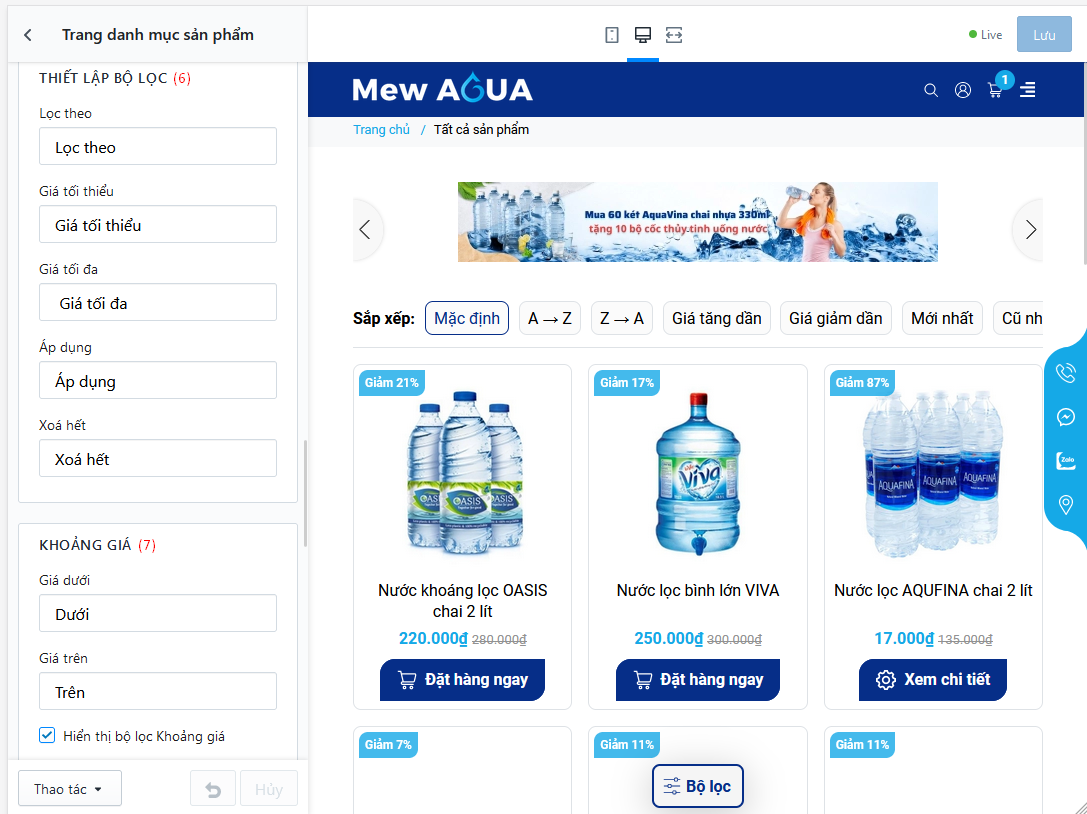Click the Giá tối thiểu input field
The width and height of the screenshot is (1087, 814).
[x=158, y=225]
